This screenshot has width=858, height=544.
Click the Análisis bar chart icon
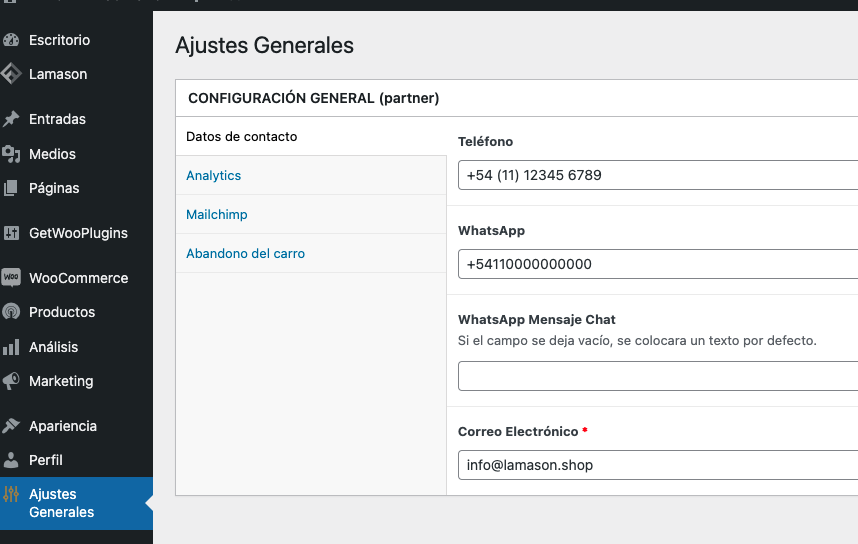pos(12,347)
